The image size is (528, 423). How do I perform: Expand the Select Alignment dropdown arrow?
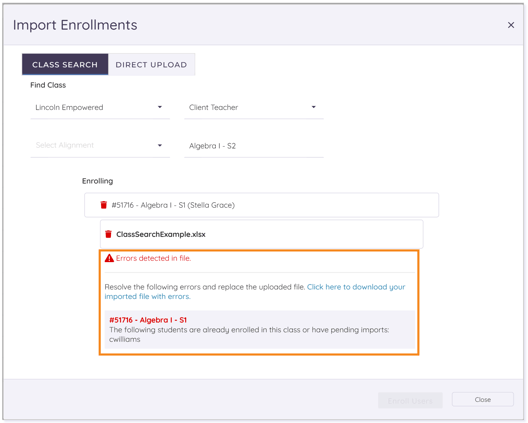(160, 145)
